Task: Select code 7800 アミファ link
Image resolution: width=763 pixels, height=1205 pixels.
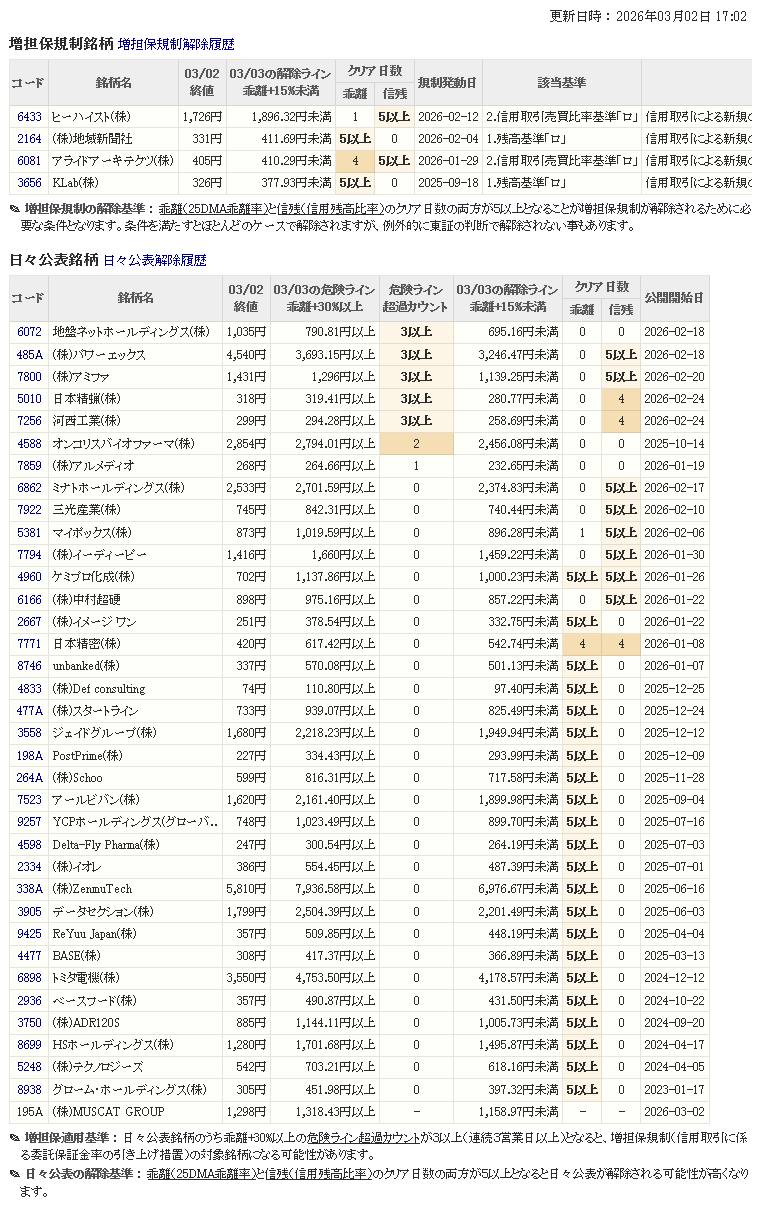Action: 29,377
